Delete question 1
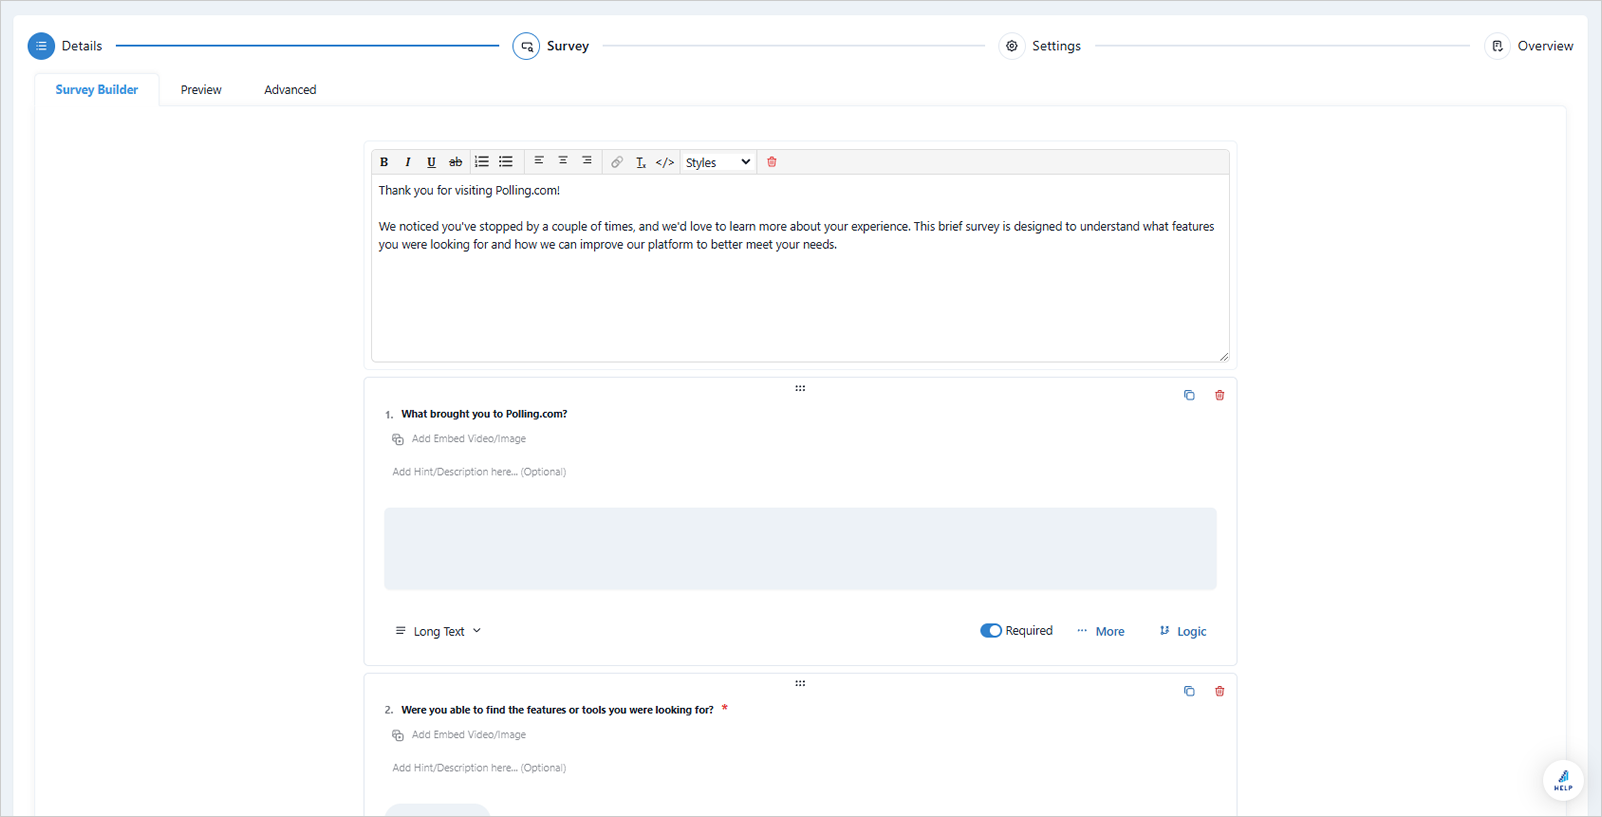1602x817 pixels. click(x=1220, y=395)
